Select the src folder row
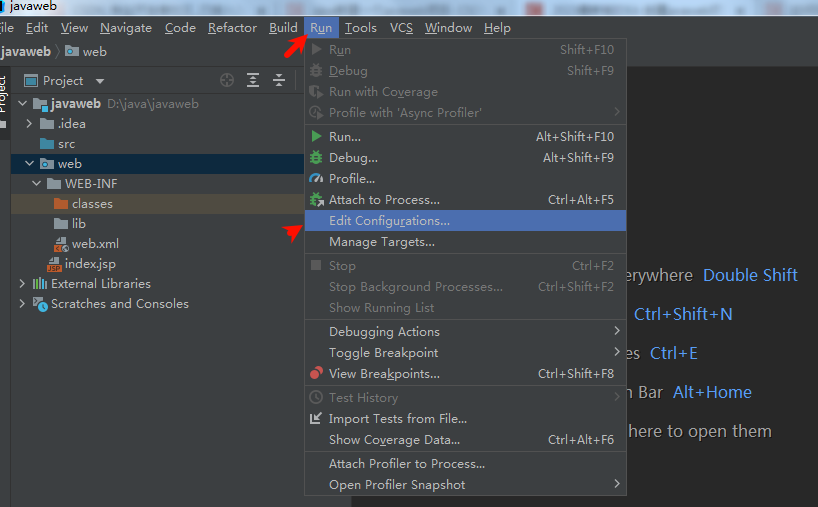The width and height of the screenshot is (818, 507). point(157,143)
